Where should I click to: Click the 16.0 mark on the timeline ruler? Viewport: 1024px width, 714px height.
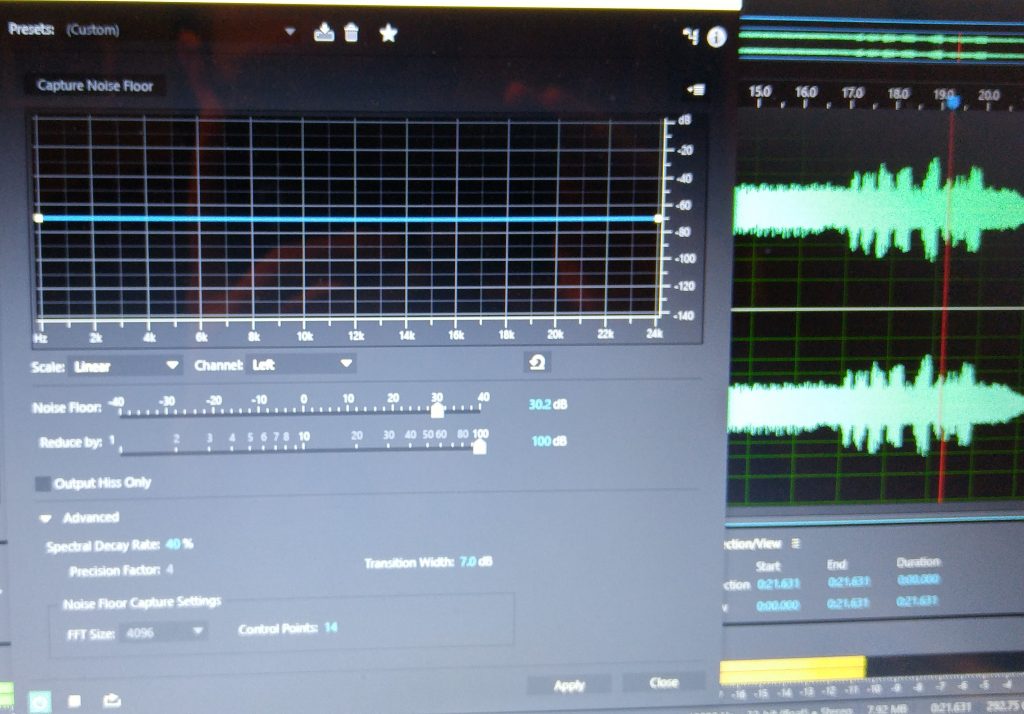(x=806, y=93)
